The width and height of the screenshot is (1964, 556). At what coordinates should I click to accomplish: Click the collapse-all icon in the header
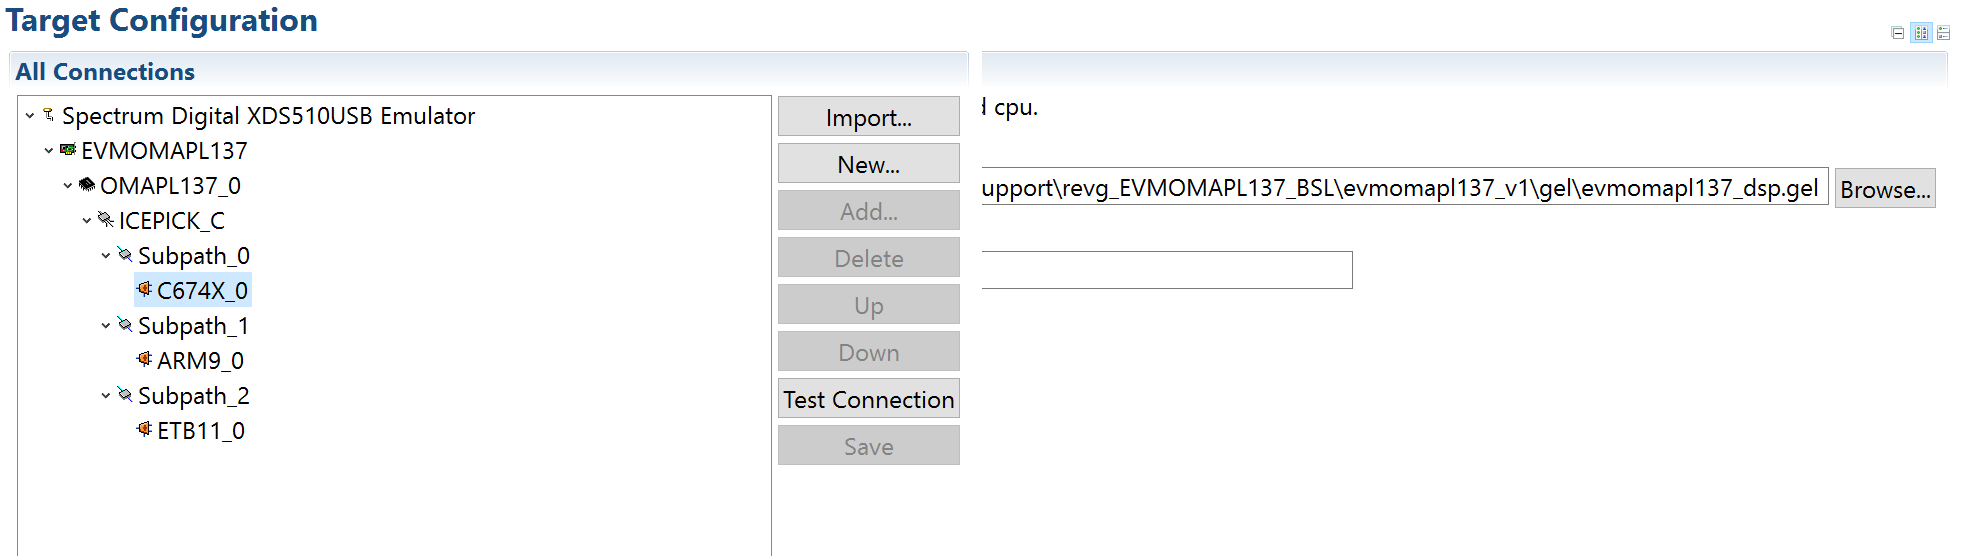[1897, 33]
